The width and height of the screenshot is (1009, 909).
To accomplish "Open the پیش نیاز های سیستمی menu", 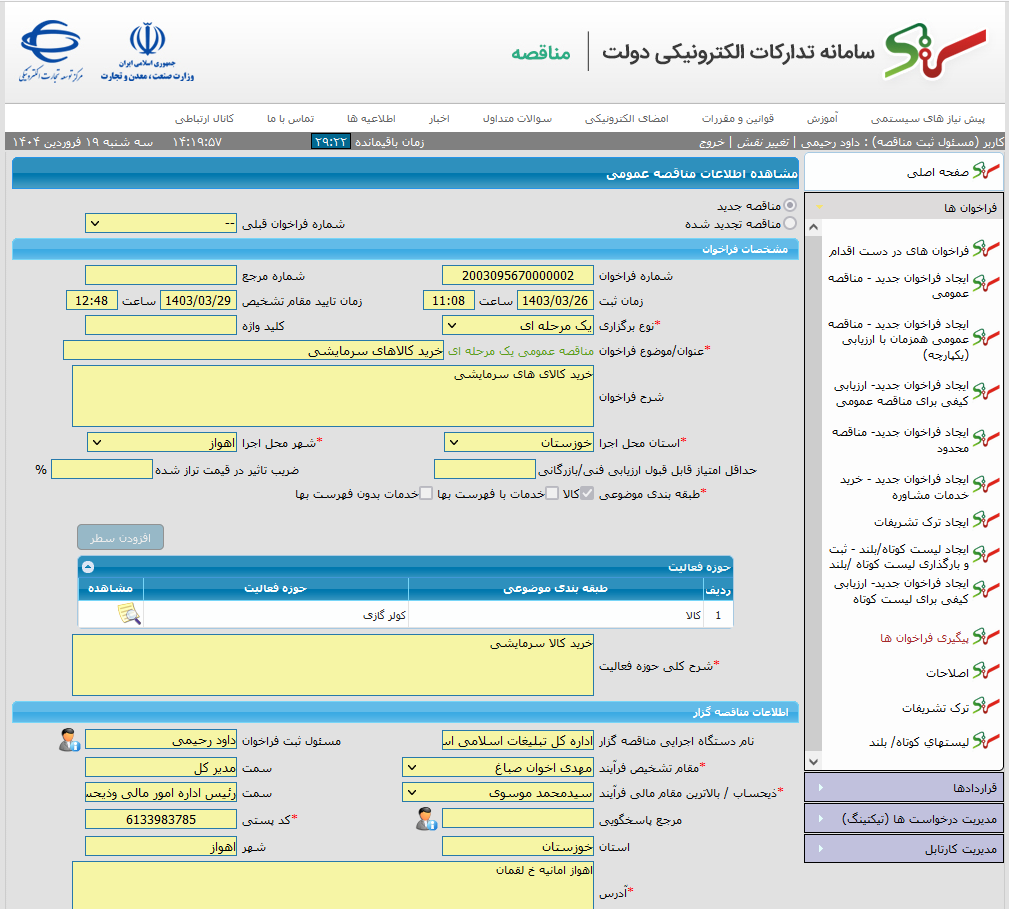I will click(x=927, y=119).
